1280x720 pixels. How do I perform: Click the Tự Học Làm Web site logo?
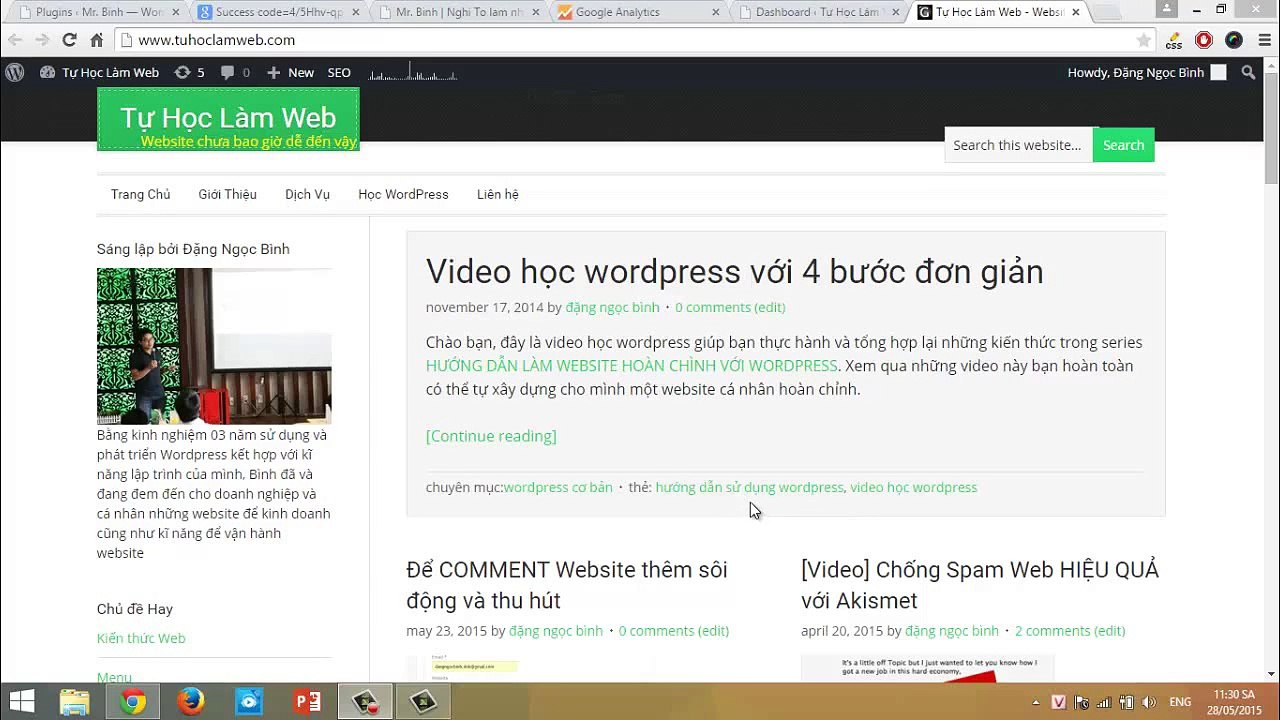(228, 119)
